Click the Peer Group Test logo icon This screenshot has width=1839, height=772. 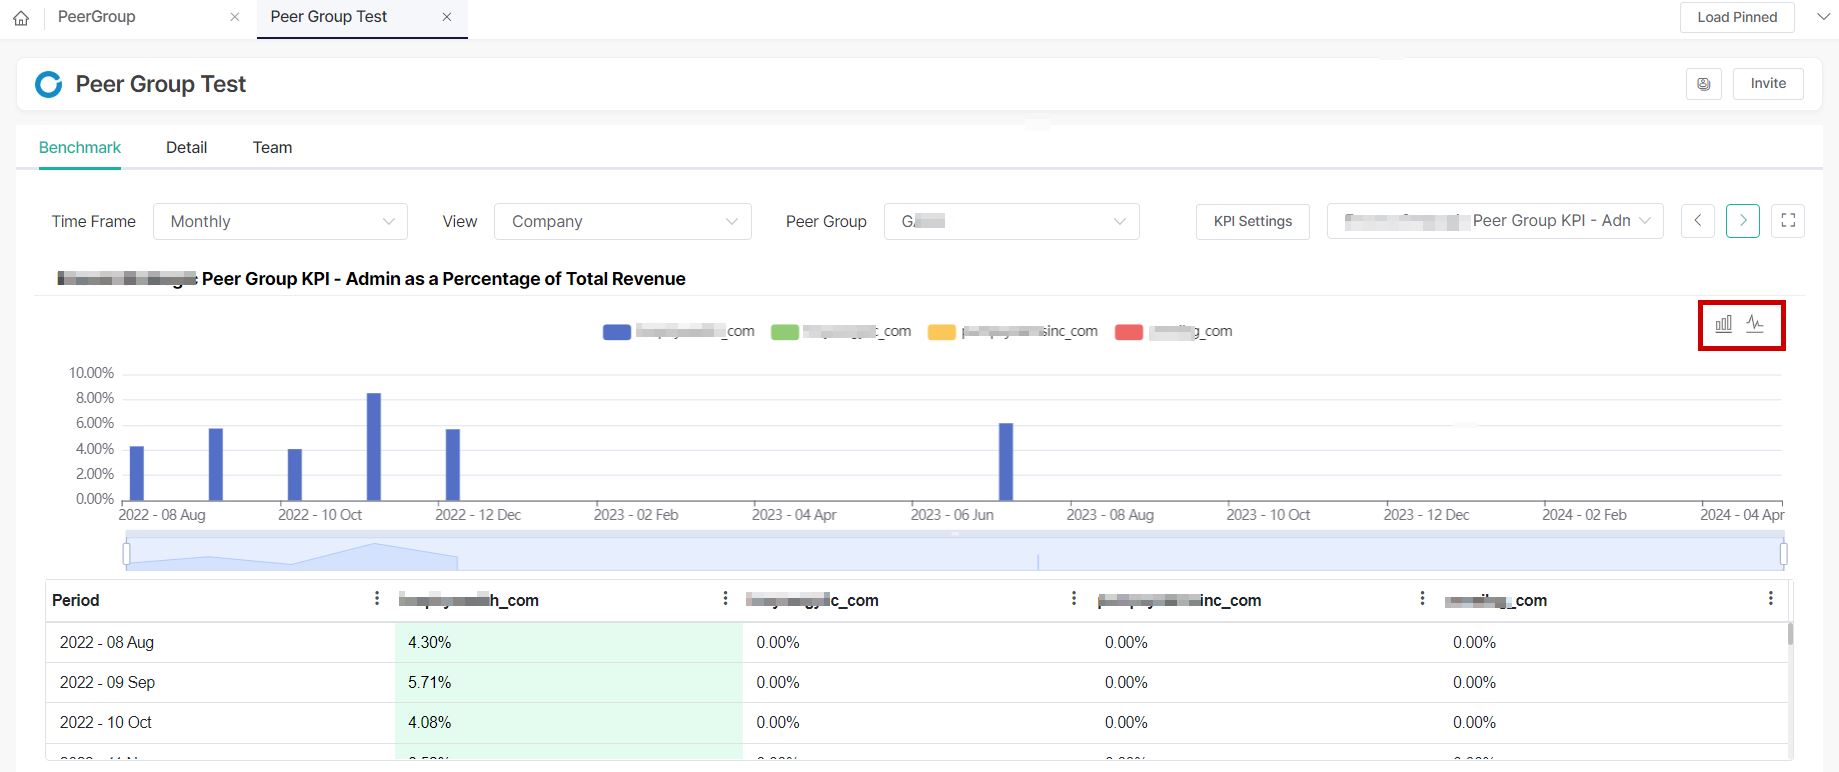pyautogui.click(x=48, y=85)
